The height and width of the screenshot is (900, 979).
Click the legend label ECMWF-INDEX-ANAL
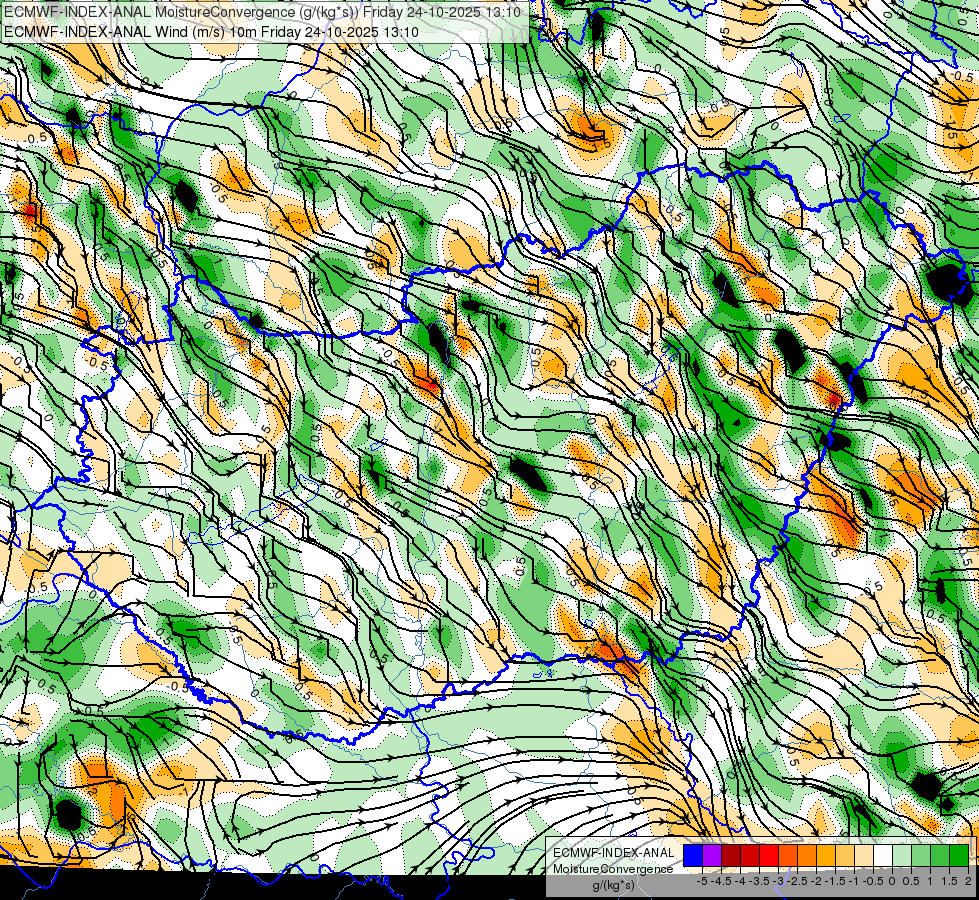point(613,853)
